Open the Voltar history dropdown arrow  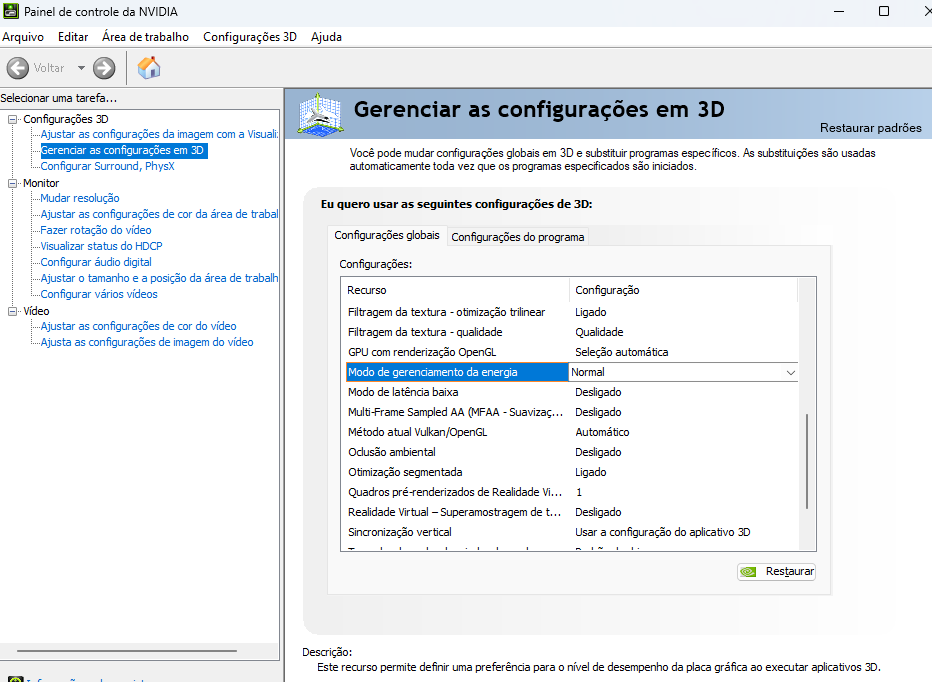(x=81, y=68)
